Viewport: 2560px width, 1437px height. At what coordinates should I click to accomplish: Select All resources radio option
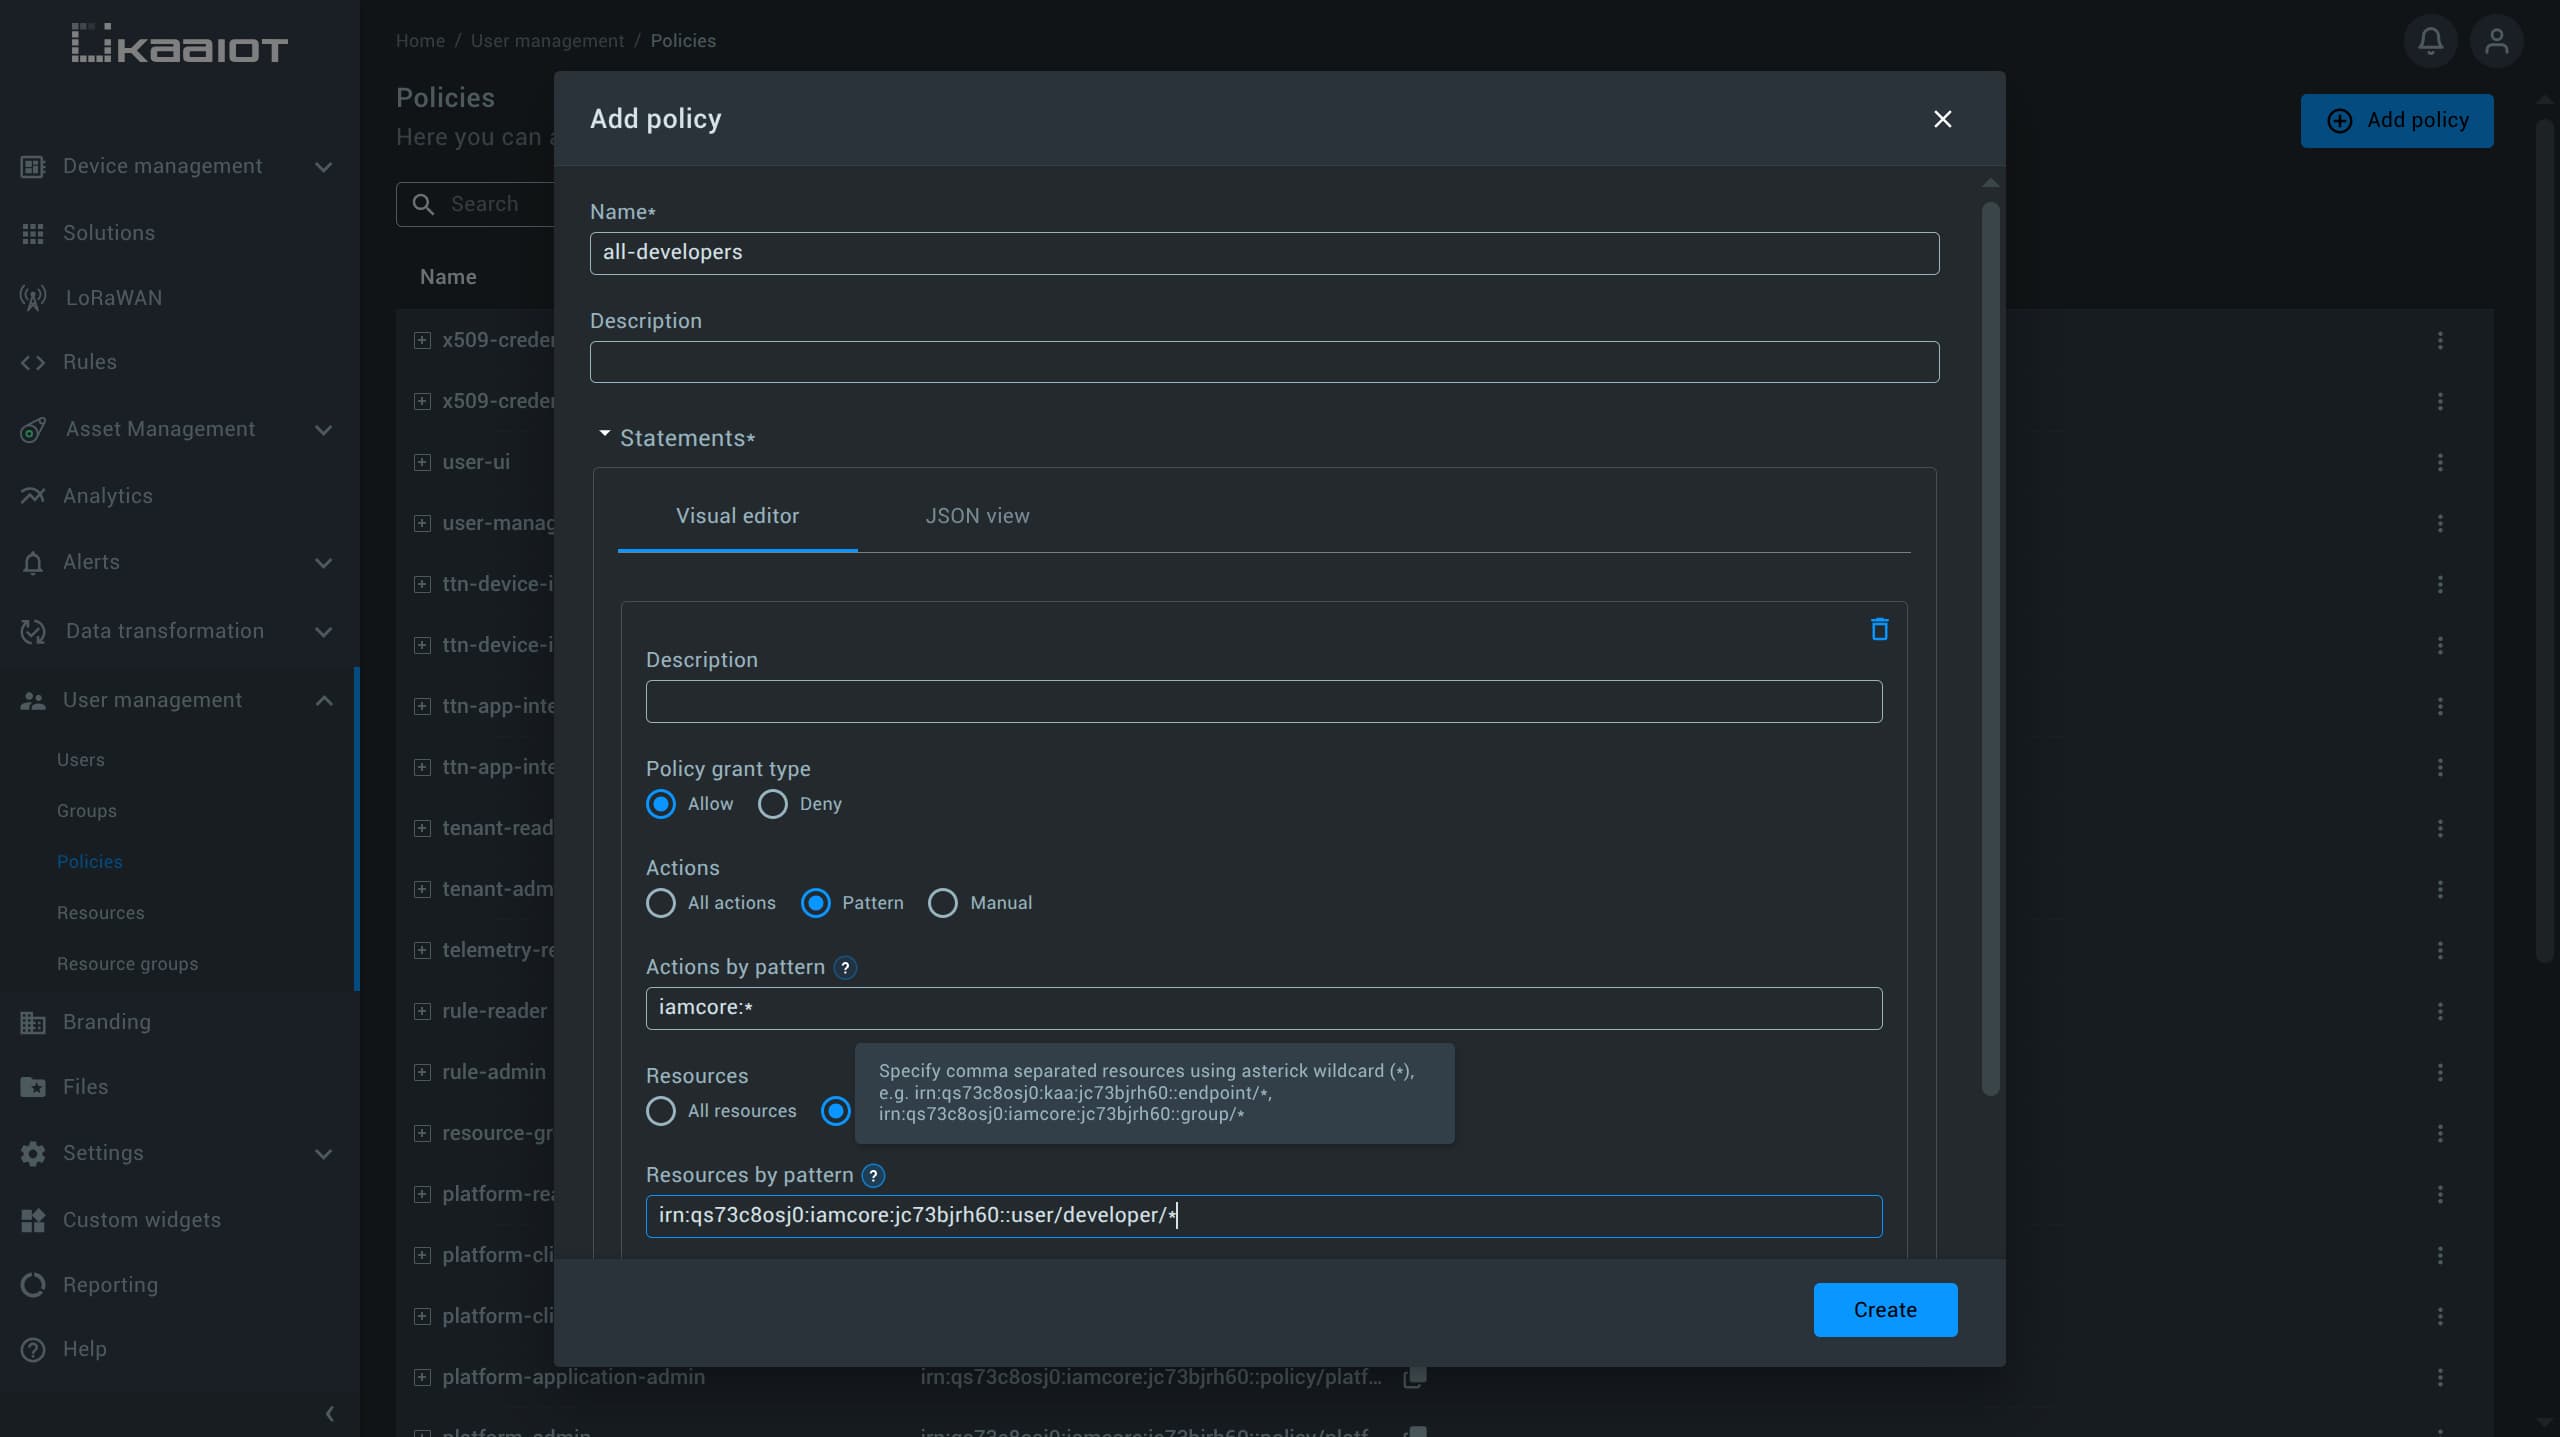coord(661,1111)
